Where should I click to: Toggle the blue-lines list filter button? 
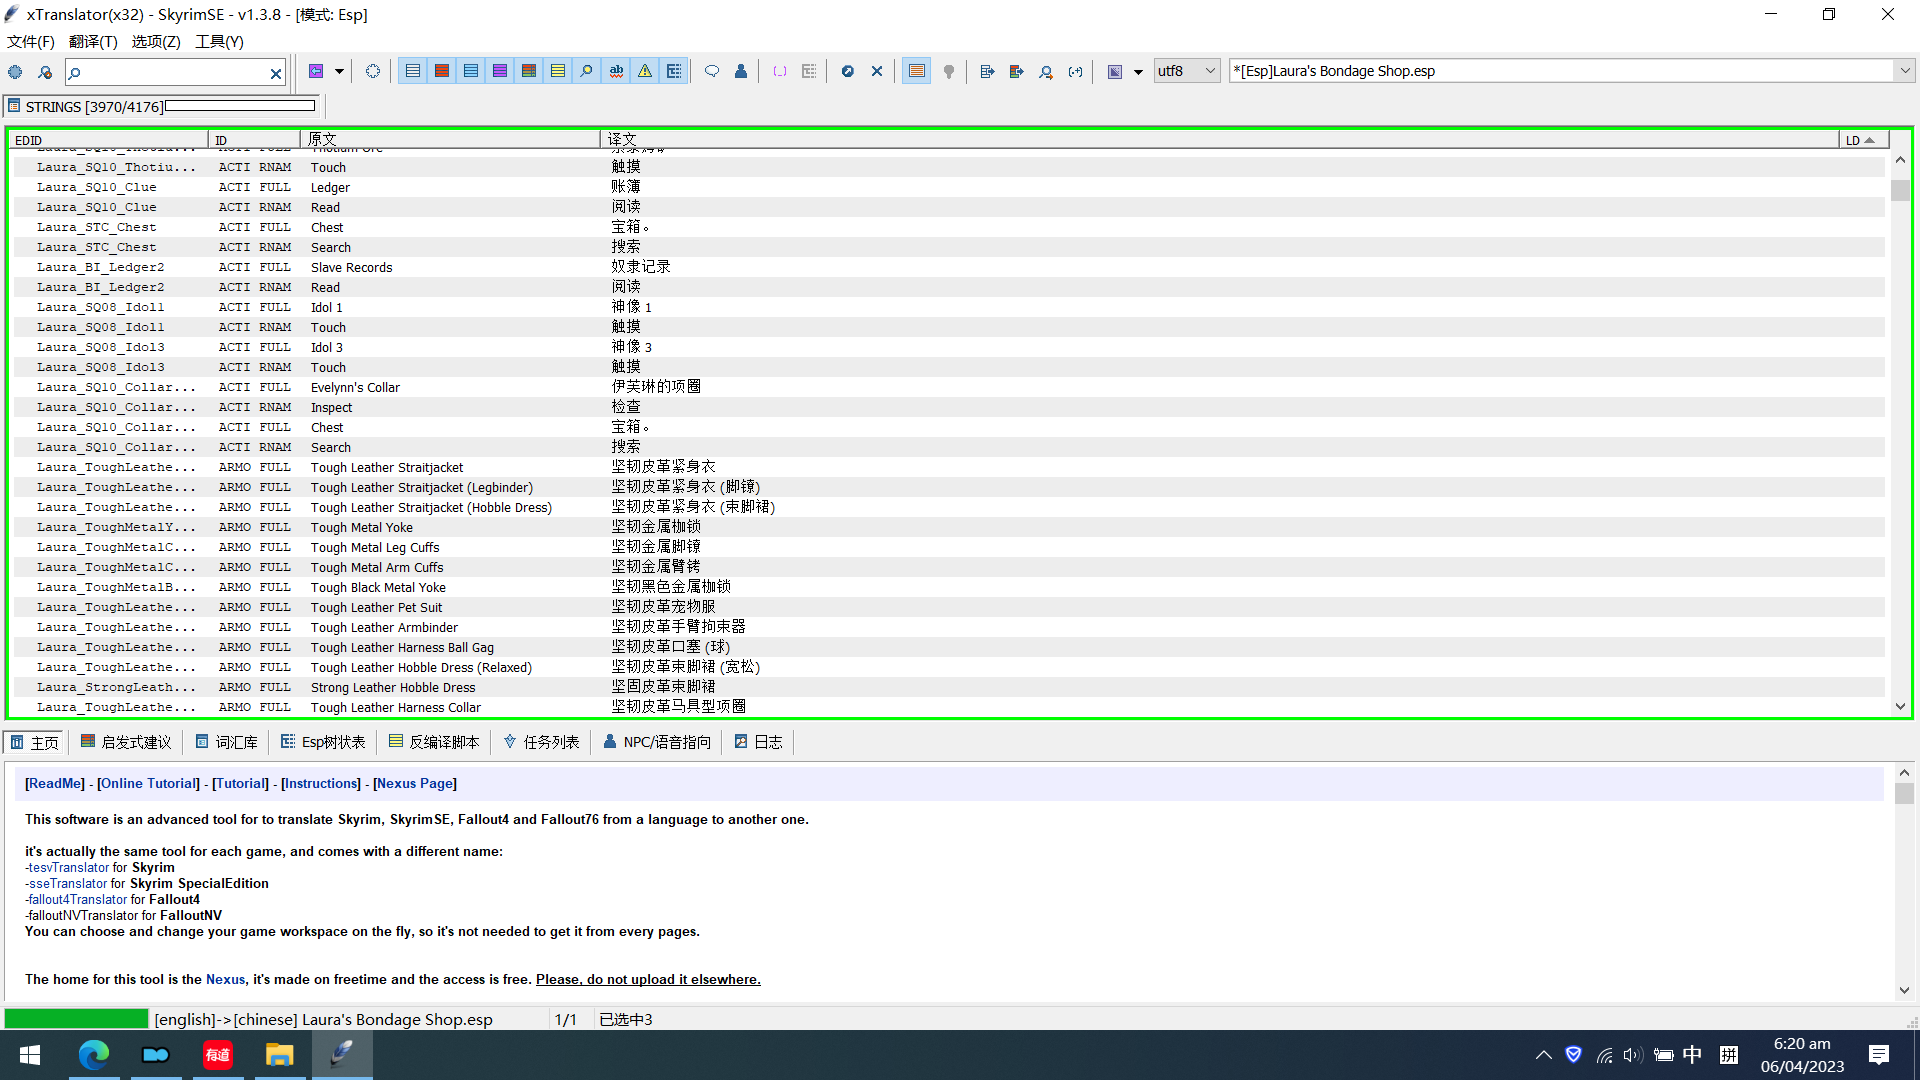[x=470, y=71]
